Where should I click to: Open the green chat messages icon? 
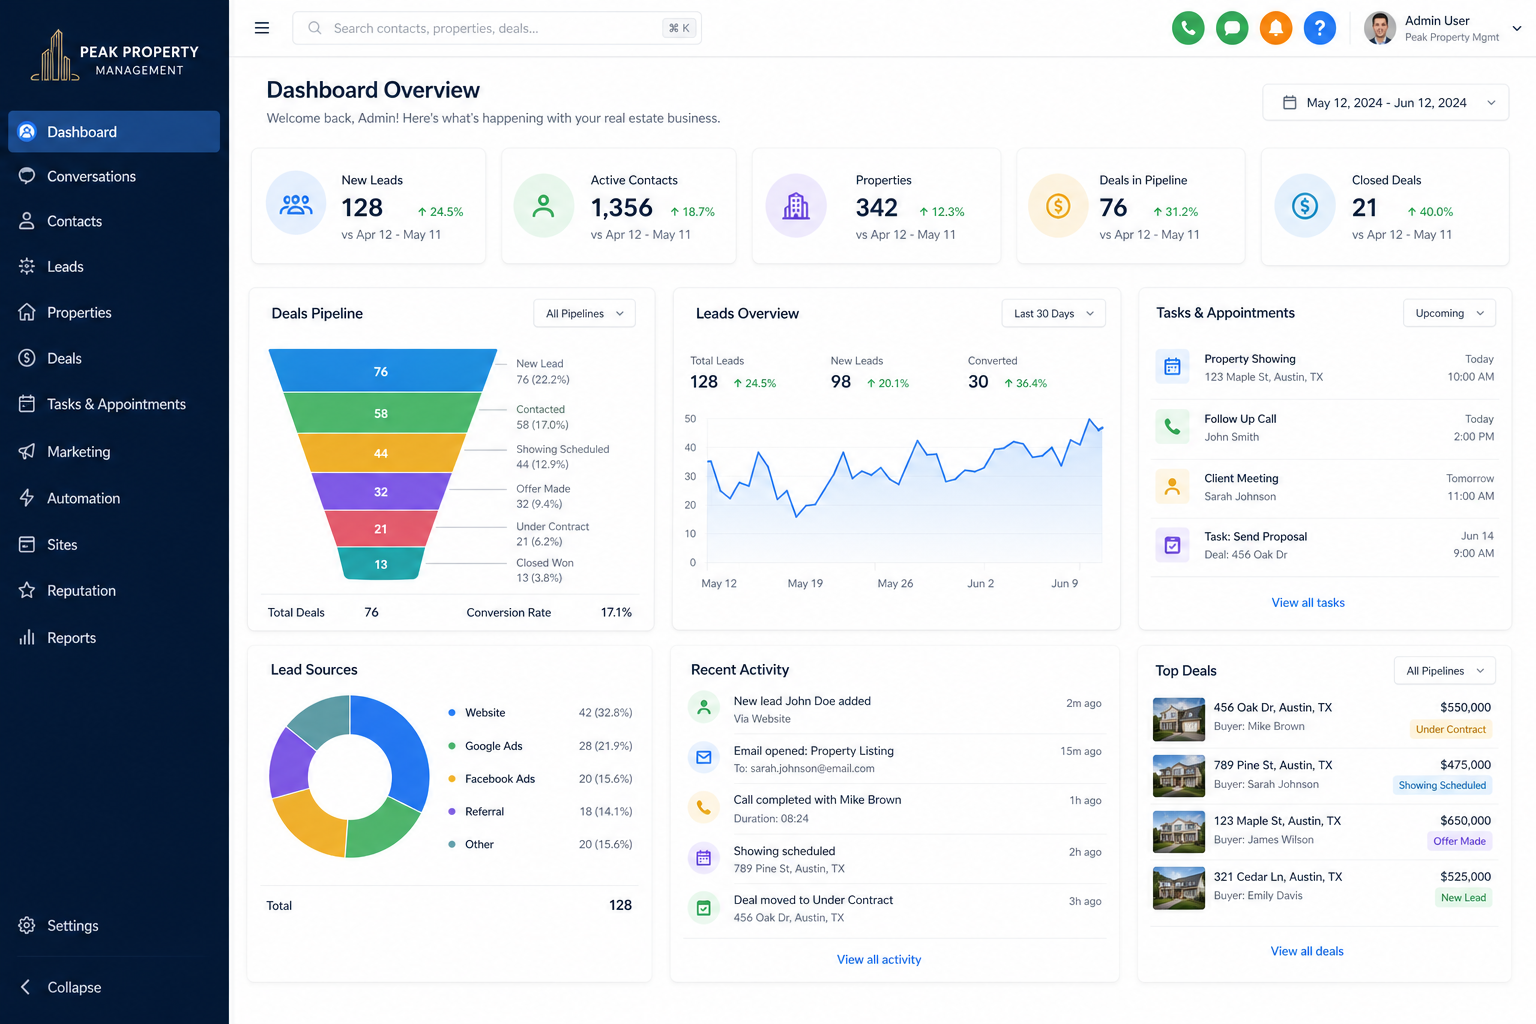coord(1232,28)
